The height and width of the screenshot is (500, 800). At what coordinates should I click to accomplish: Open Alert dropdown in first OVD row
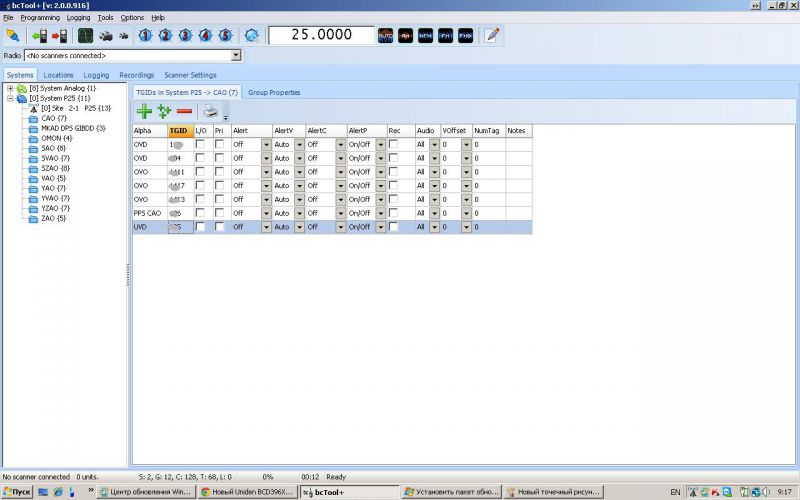tap(266, 145)
